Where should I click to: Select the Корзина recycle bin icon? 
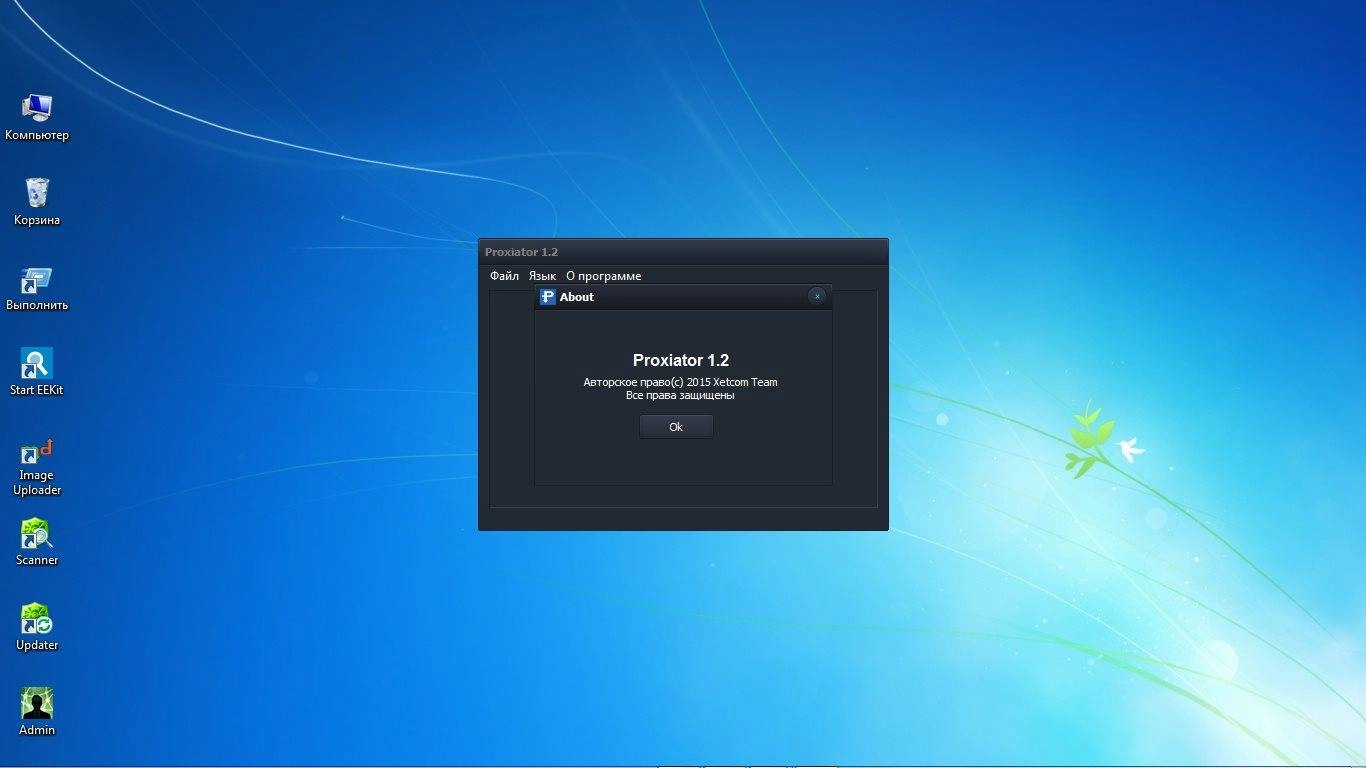37,202
